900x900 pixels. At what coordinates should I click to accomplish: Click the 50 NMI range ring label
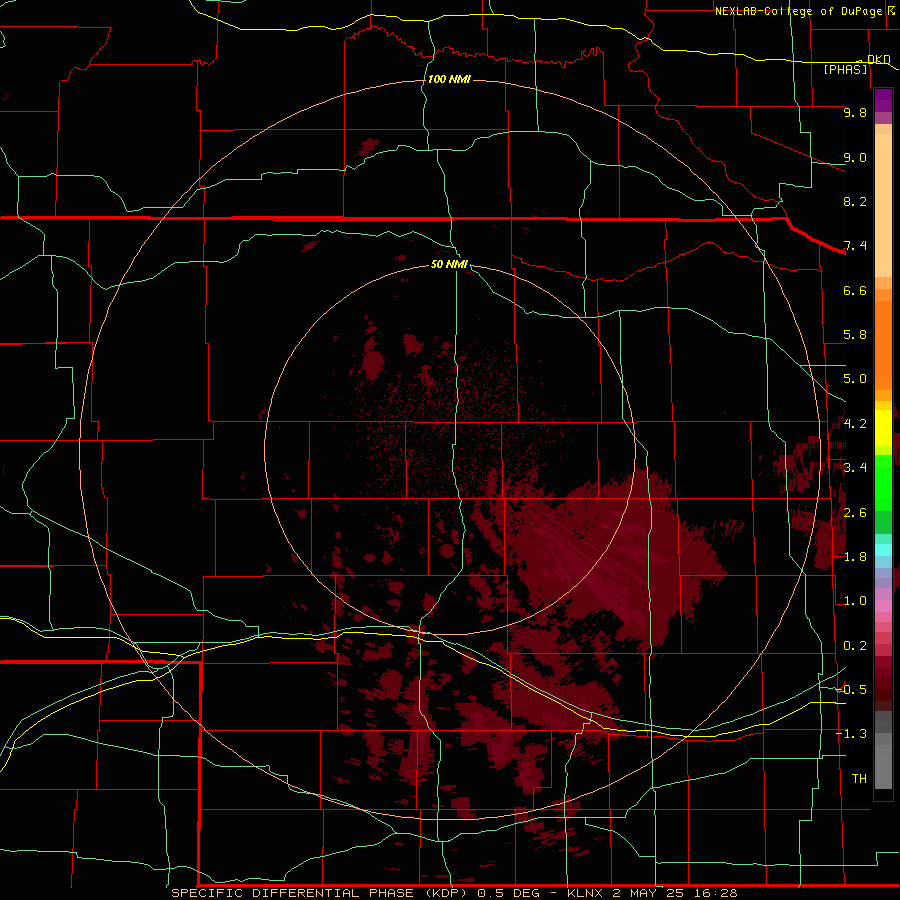click(x=449, y=265)
